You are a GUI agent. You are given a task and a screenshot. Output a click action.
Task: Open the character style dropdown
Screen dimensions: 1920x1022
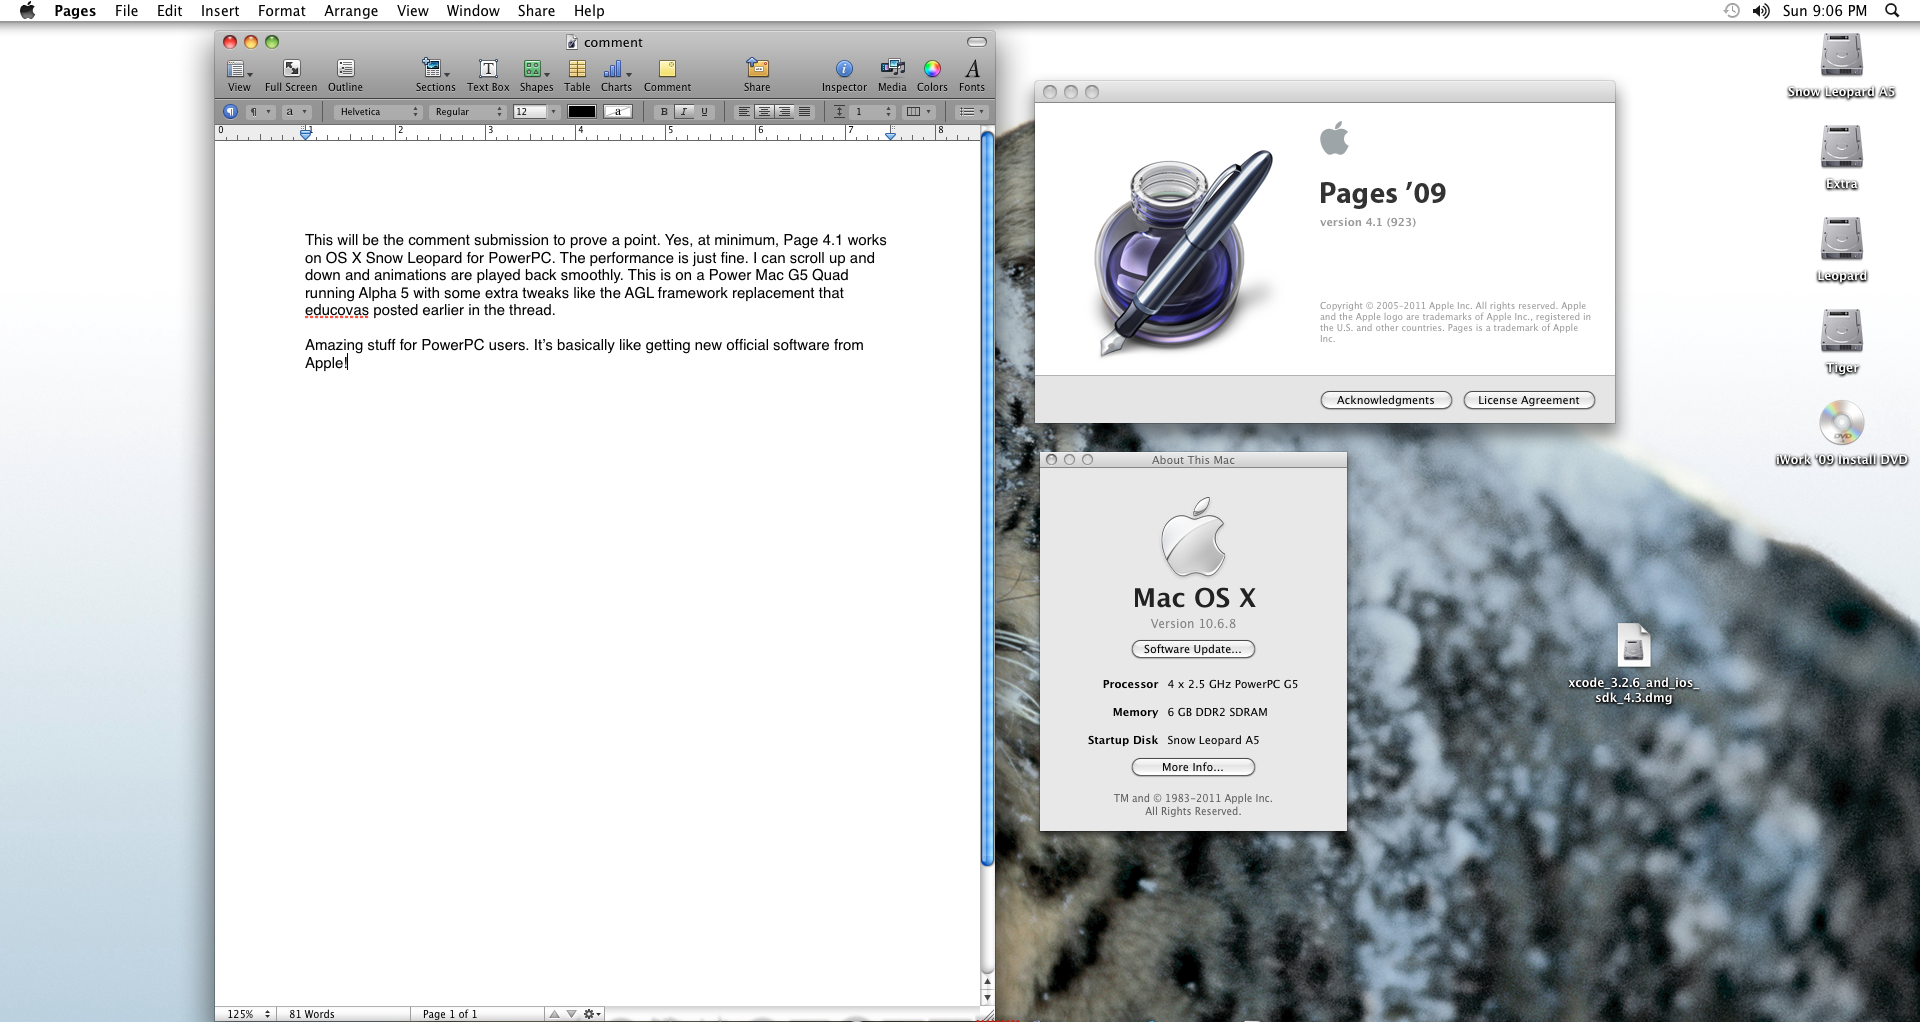pos(297,112)
